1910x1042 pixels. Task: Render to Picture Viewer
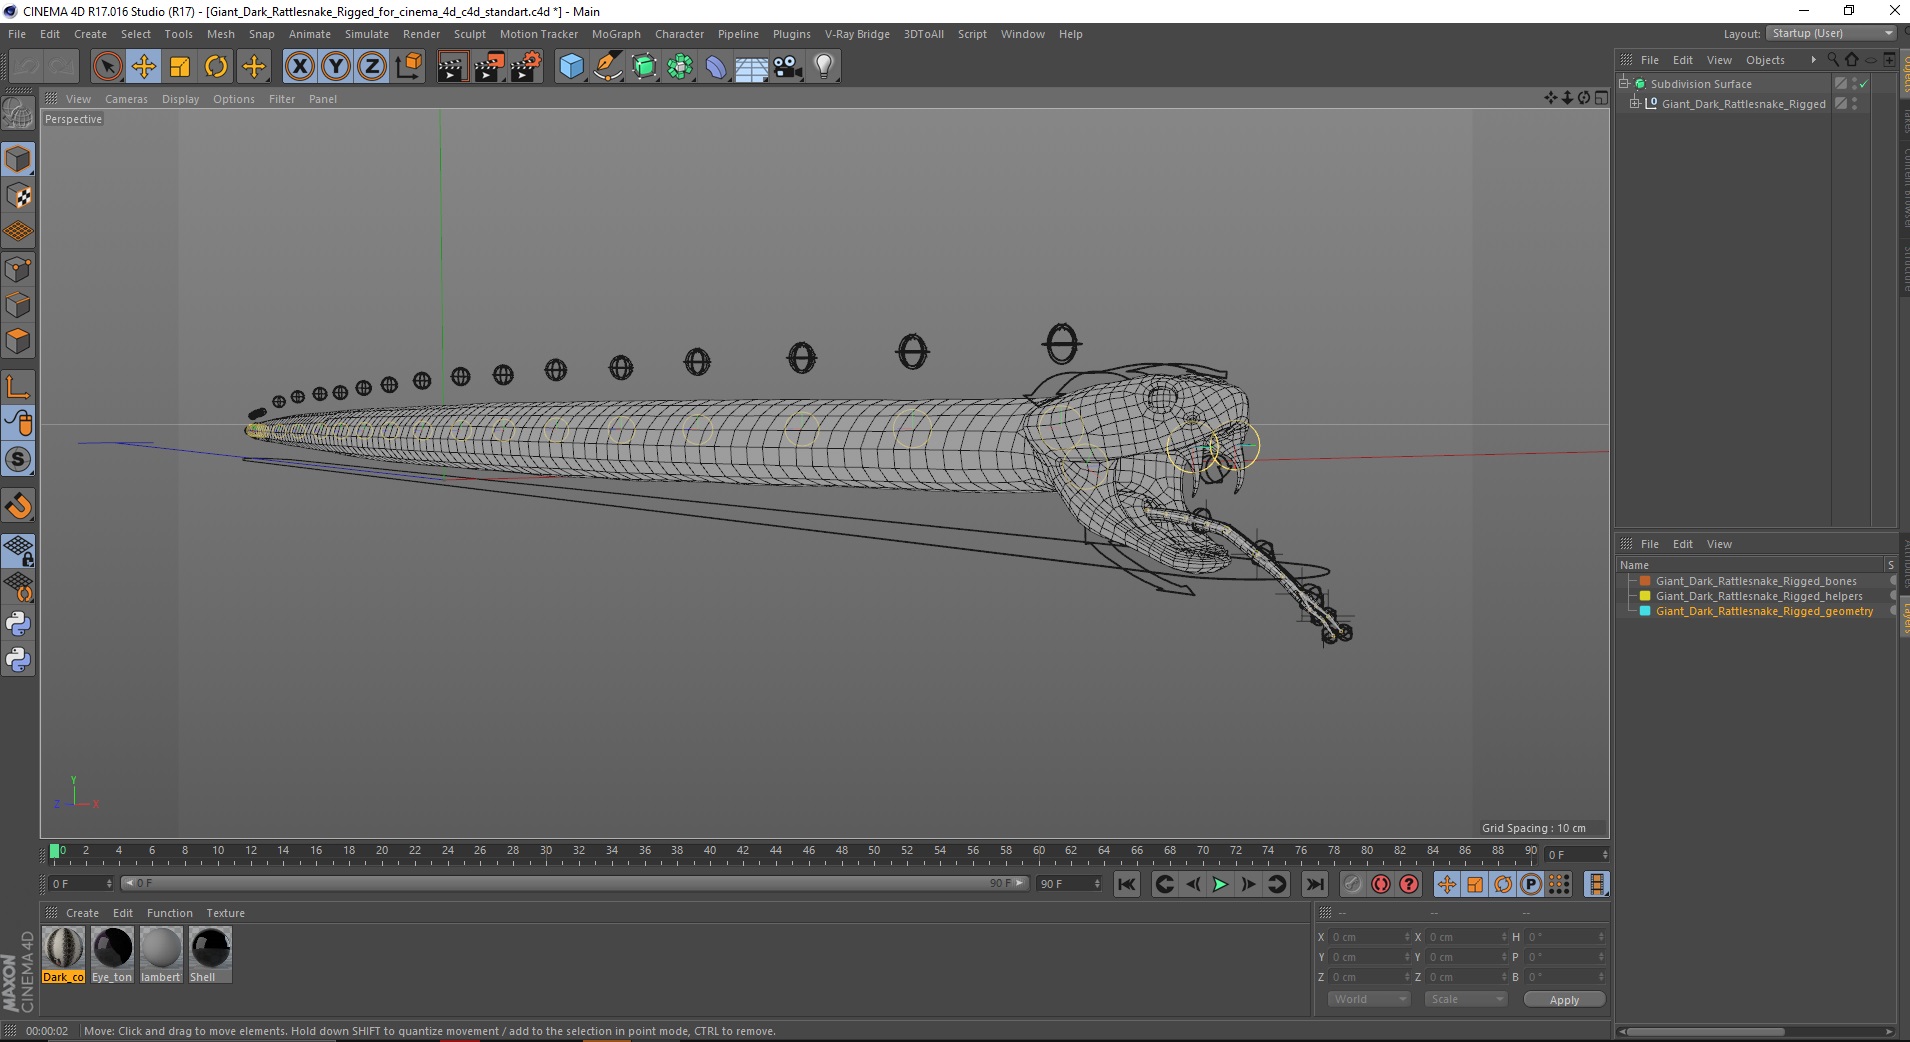point(489,67)
